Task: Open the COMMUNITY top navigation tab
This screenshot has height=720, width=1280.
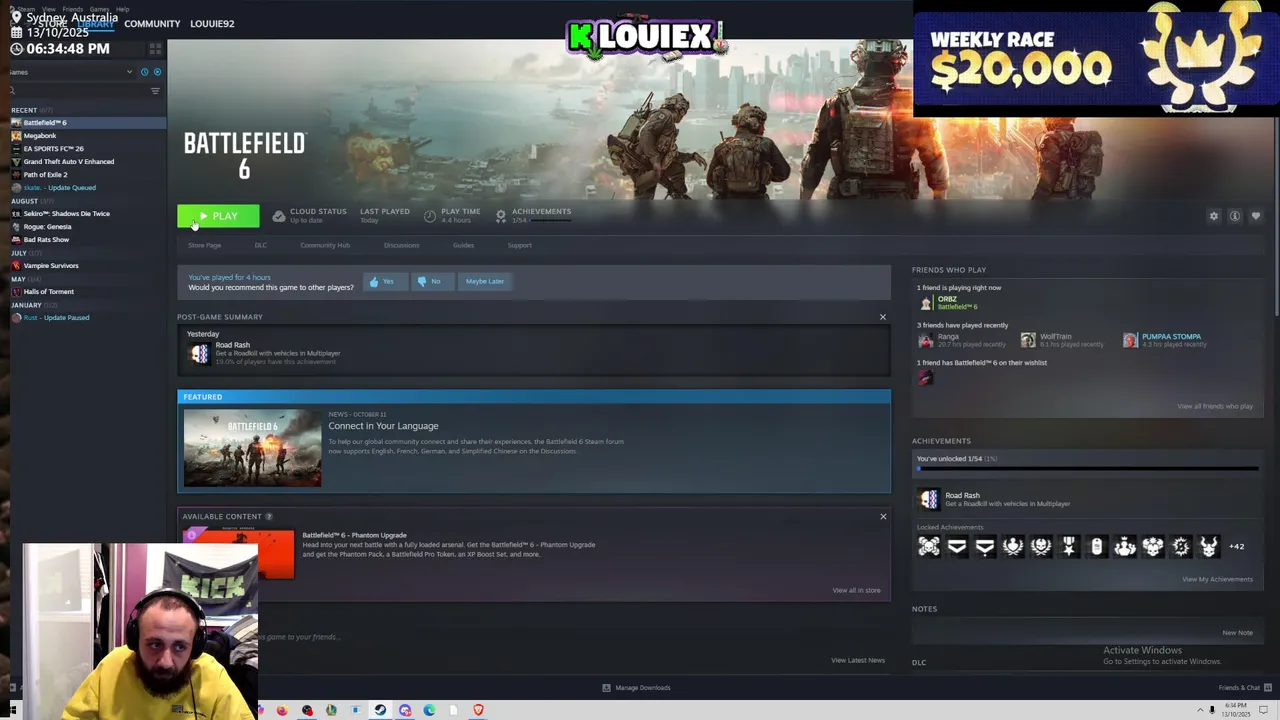Action: tap(152, 24)
